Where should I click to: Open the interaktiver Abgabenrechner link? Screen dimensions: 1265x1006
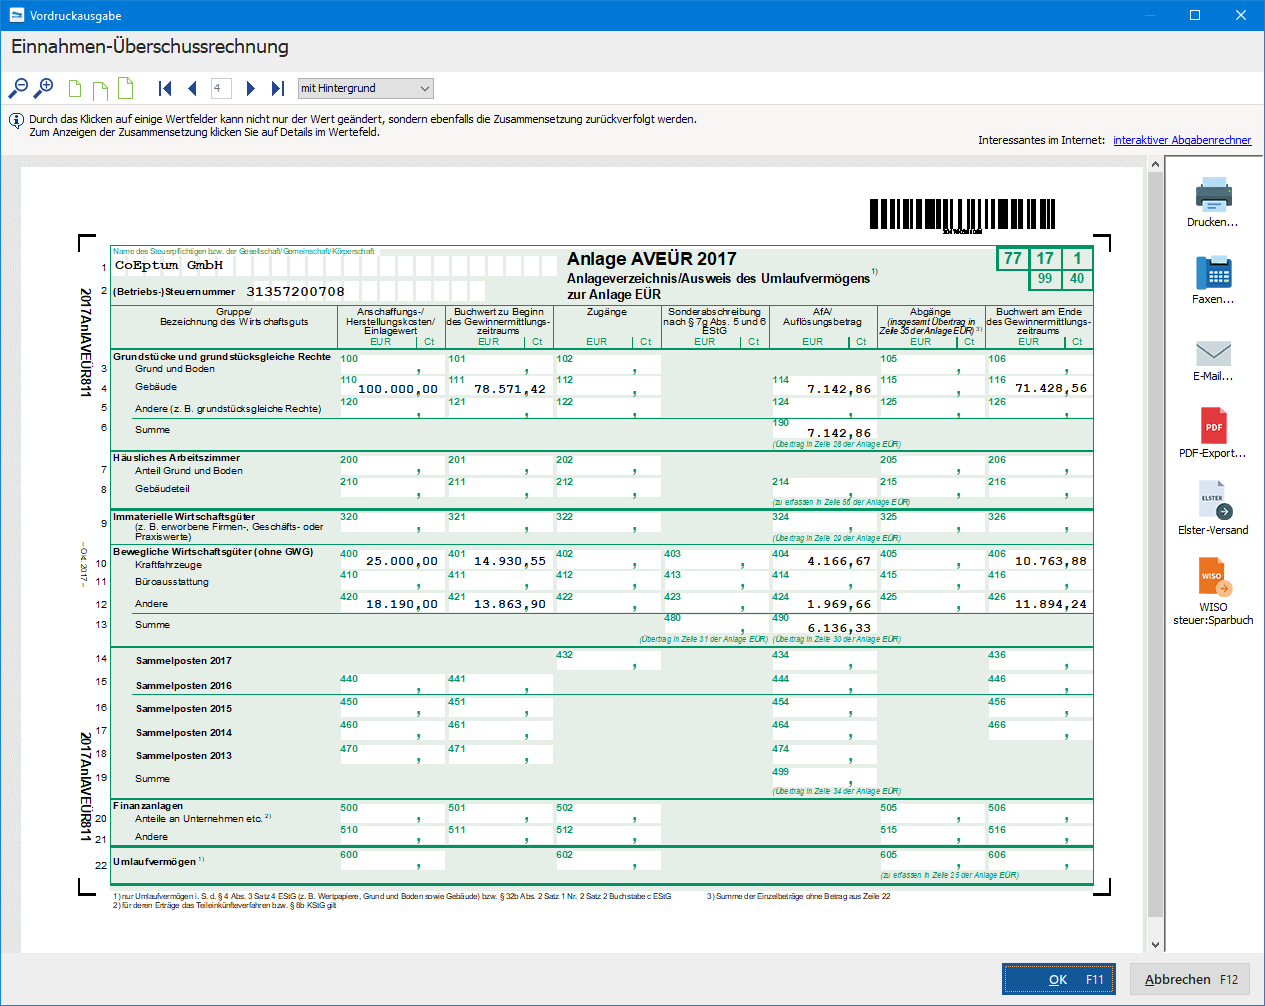[x=1182, y=140]
